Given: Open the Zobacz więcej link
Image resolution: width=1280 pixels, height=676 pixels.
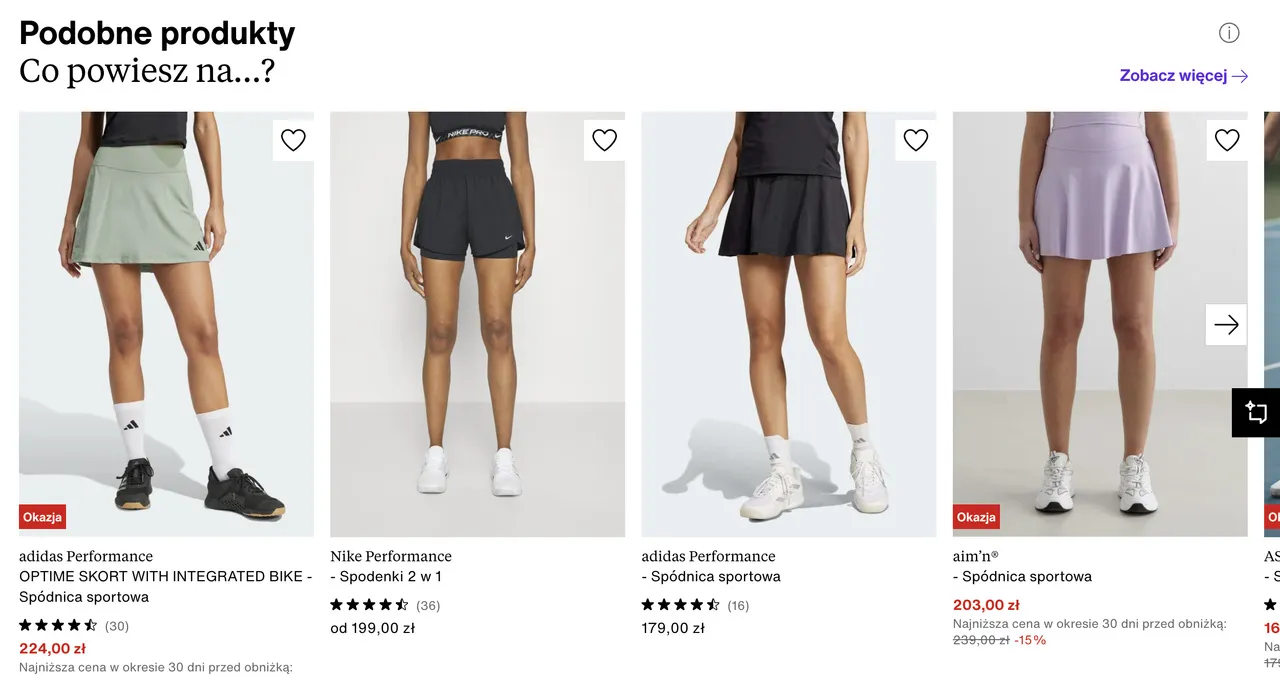Looking at the screenshot, I should [x=1184, y=76].
